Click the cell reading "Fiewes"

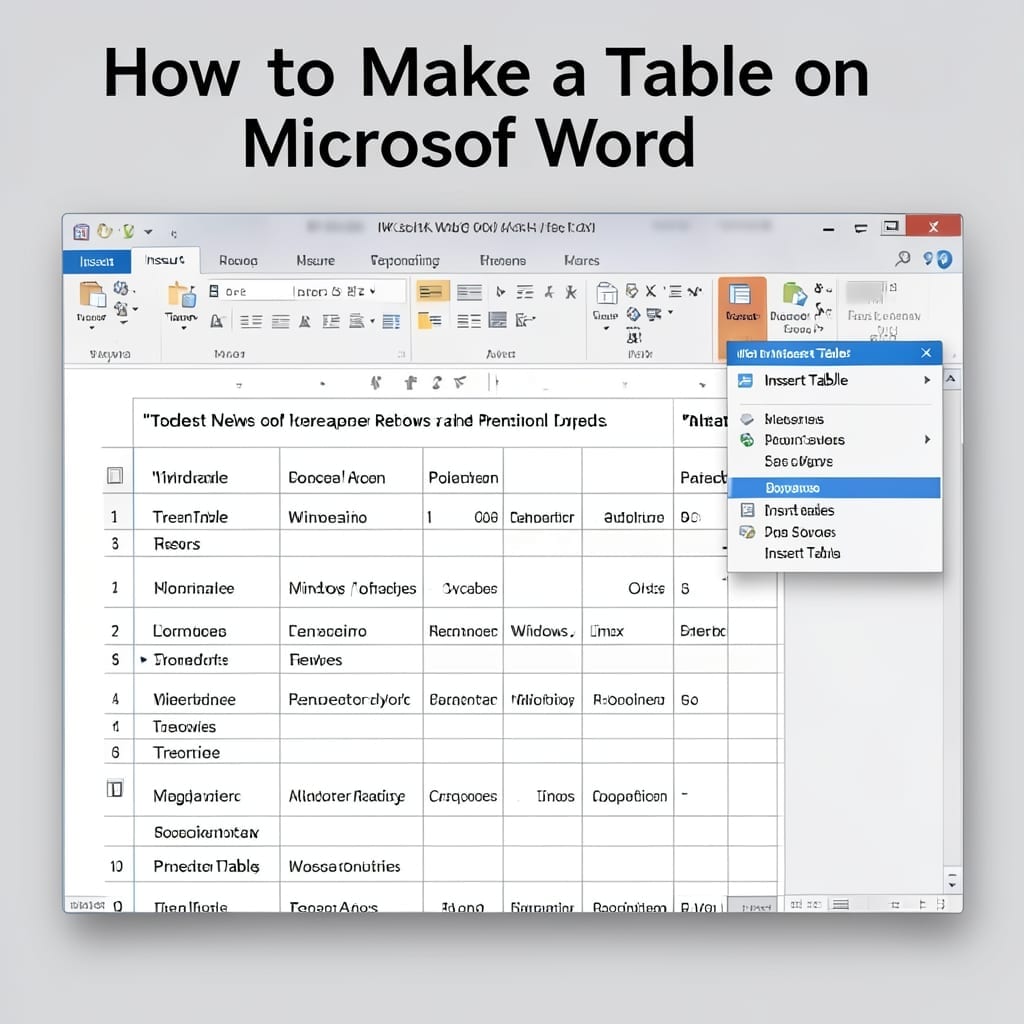click(351, 660)
